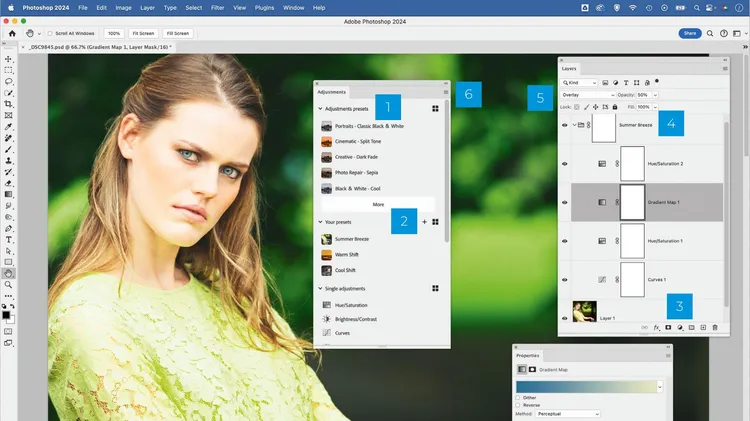Image resolution: width=750 pixels, height=421 pixels.
Task: Hide the Gradient Map 1 layer
Action: click(x=565, y=202)
